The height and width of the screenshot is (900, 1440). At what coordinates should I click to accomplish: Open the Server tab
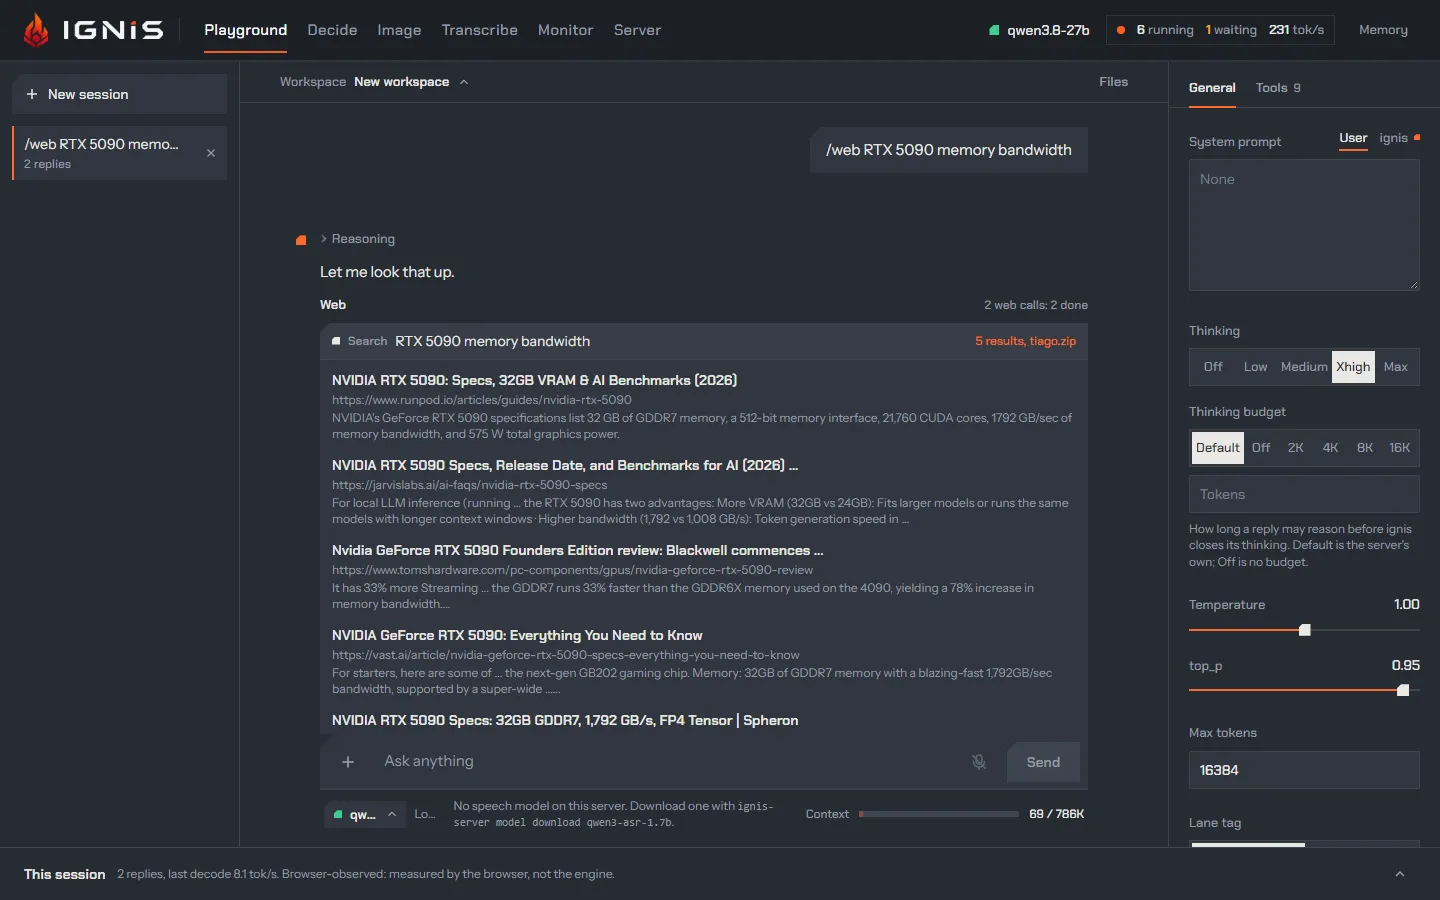click(x=637, y=30)
